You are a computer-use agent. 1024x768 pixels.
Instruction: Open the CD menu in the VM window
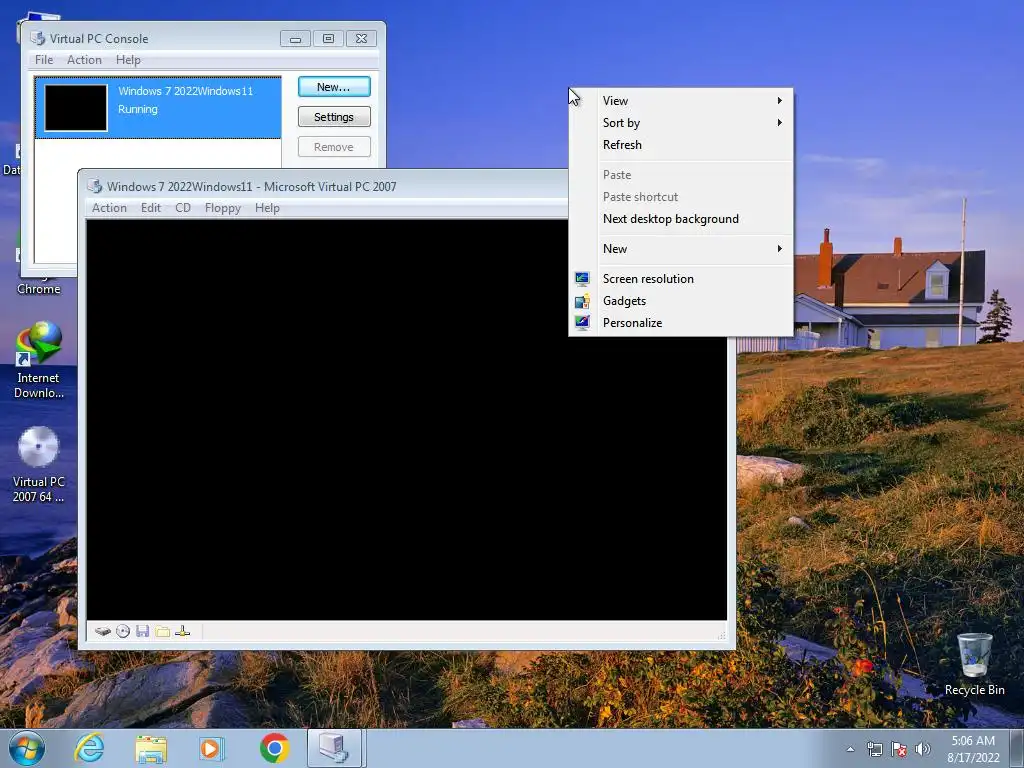(x=183, y=208)
